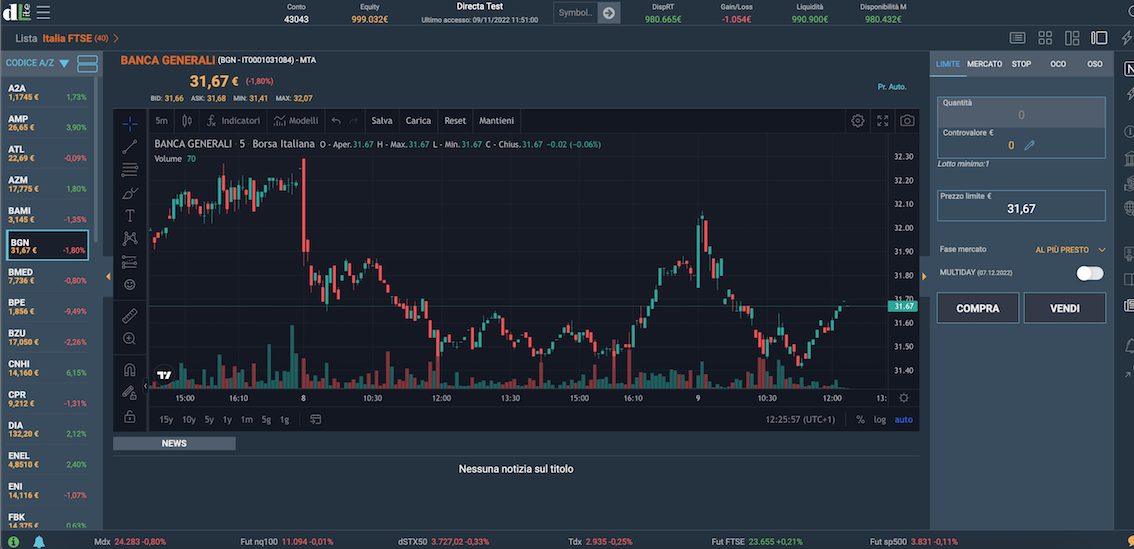Undo the last chart action

(x=336, y=121)
